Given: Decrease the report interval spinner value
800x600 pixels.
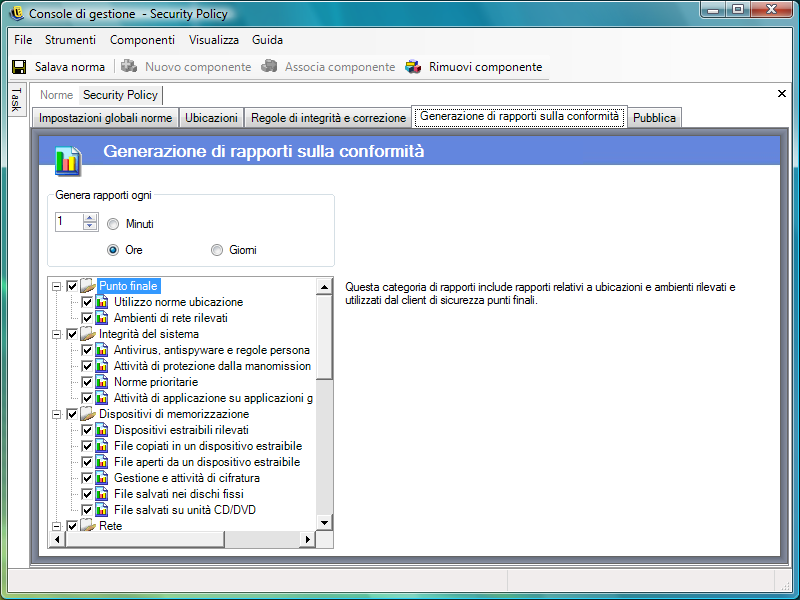Looking at the screenshot, I should pos(90,226).
